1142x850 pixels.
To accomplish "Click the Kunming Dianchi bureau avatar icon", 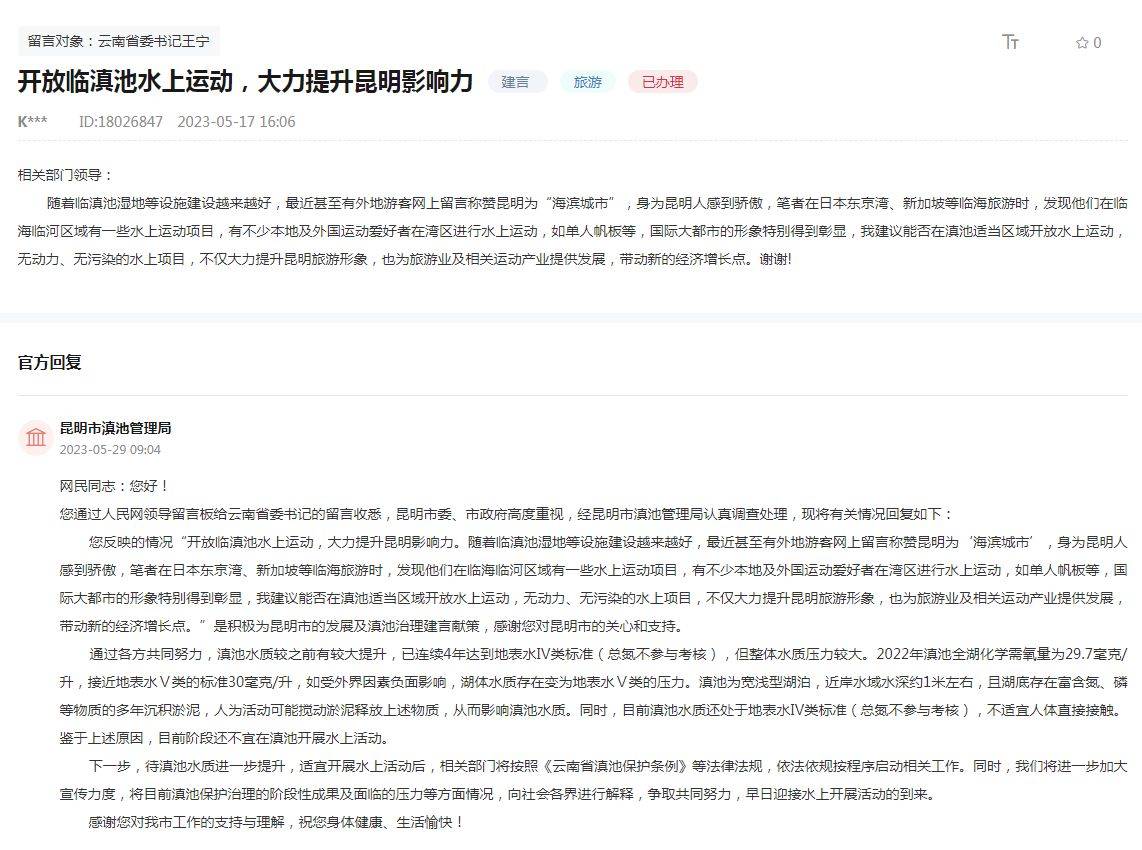I will 36,438.
